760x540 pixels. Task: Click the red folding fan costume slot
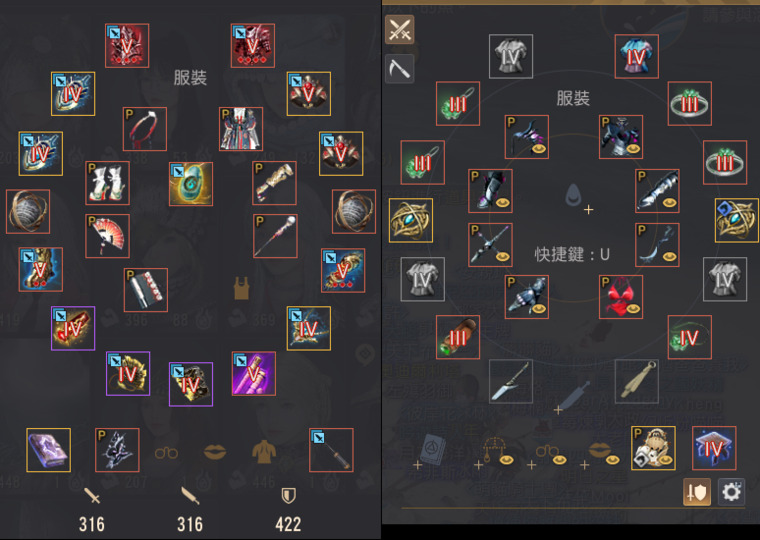click(107, 236)
